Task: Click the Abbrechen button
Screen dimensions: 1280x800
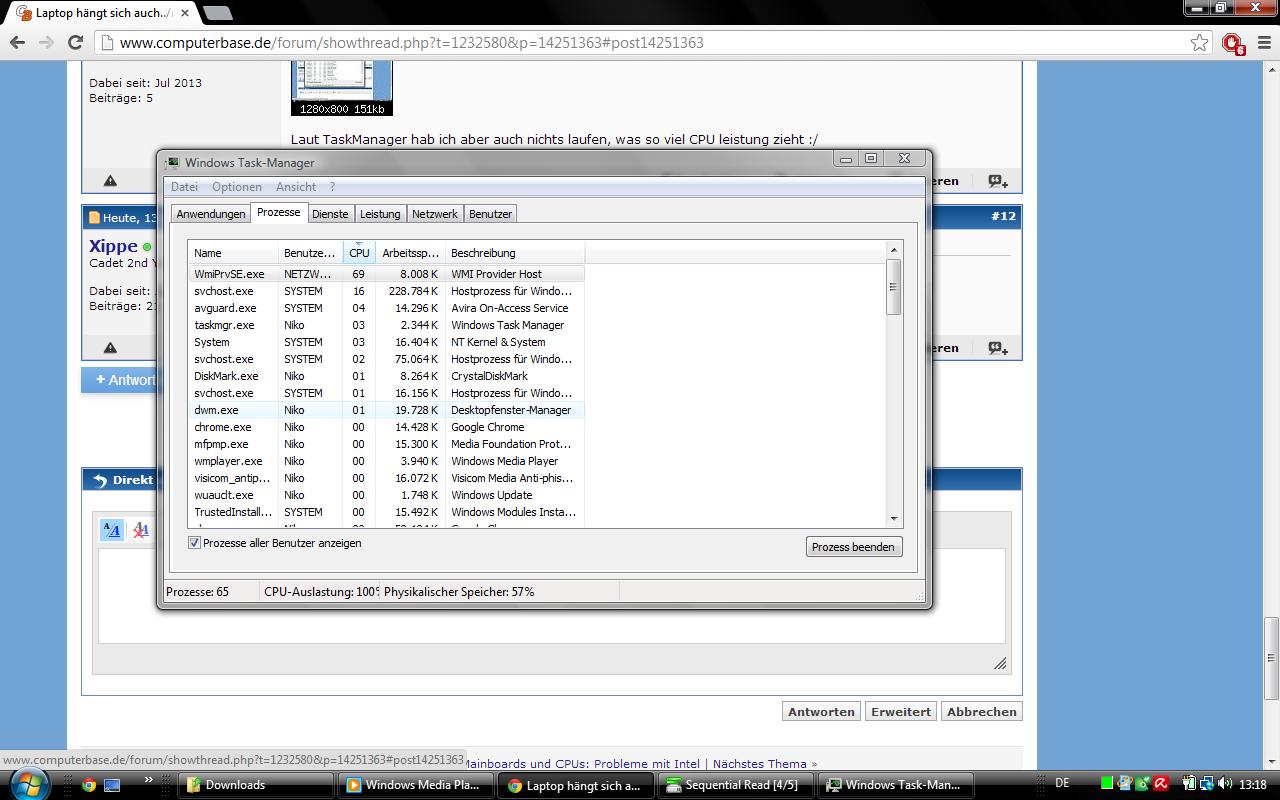Action: tap(982, 712)
